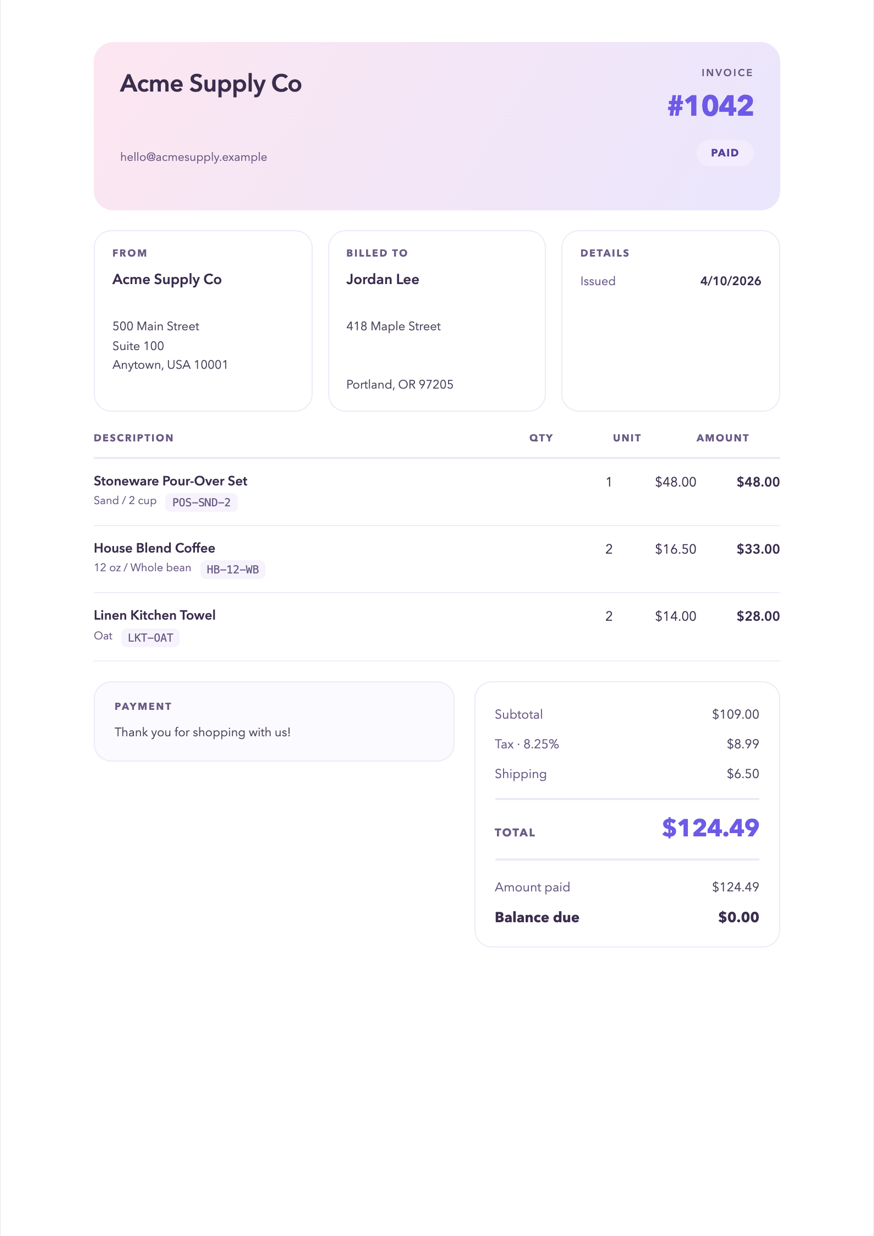
Task: Click the invoice number #1042
Action: (x=710, y=105)
